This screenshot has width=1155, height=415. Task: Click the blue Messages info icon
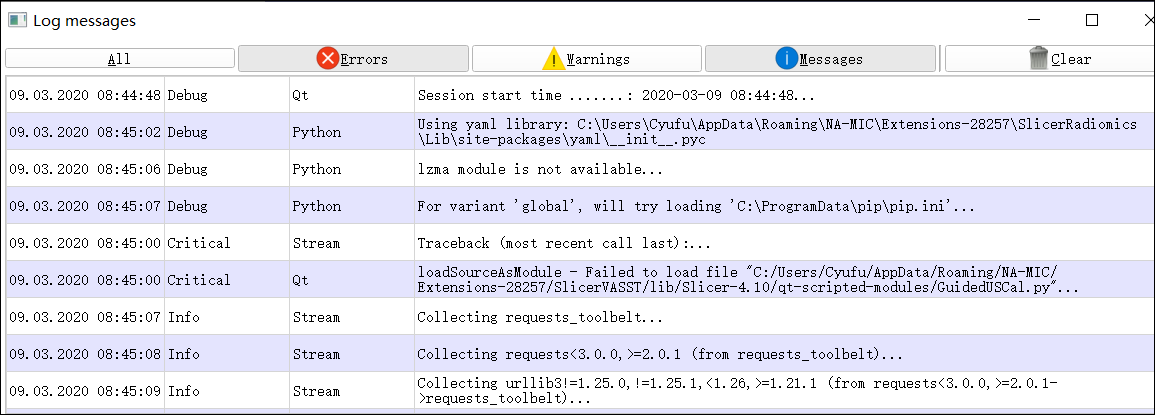click(787, 58)
